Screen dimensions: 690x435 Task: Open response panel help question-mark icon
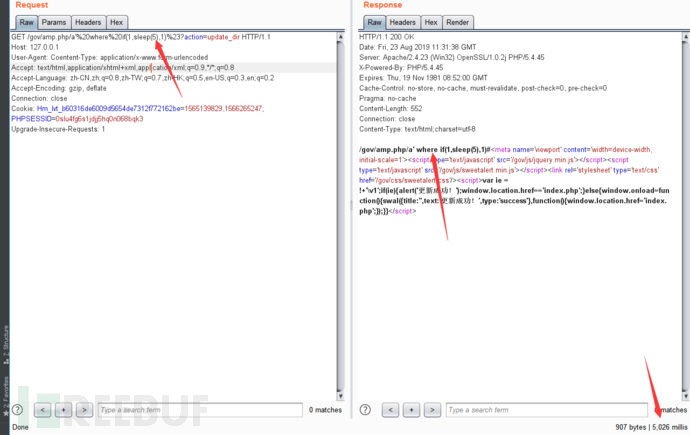click(x=365, y=410)
